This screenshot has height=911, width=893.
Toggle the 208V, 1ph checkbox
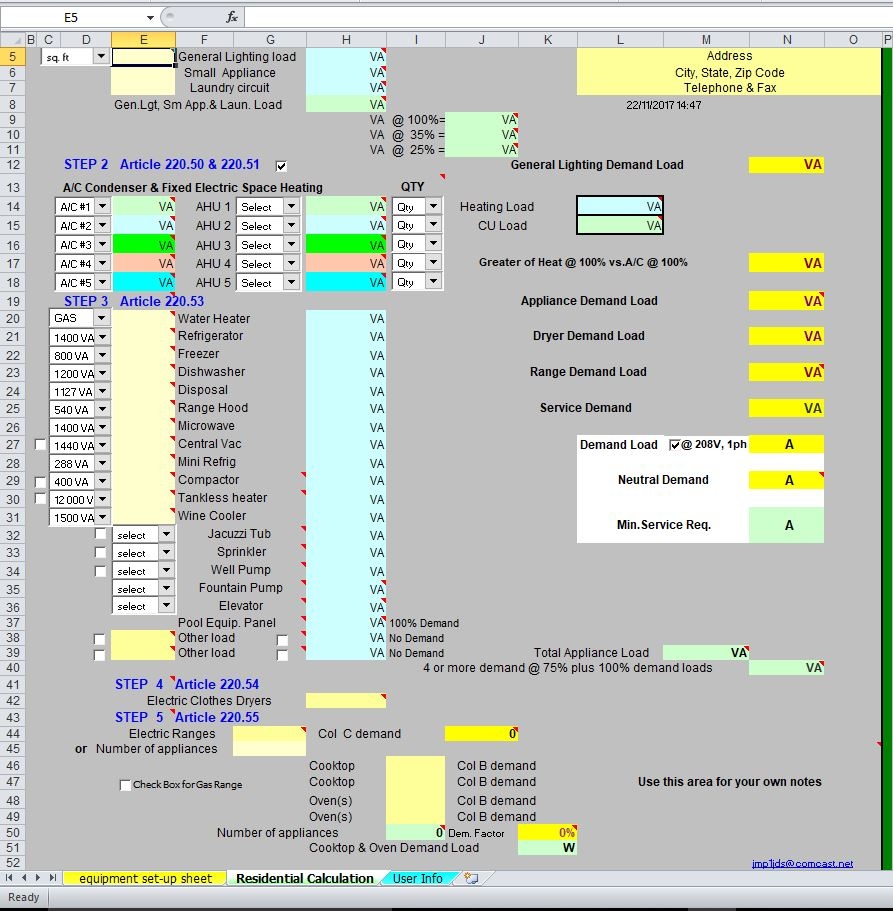point(675,445)
